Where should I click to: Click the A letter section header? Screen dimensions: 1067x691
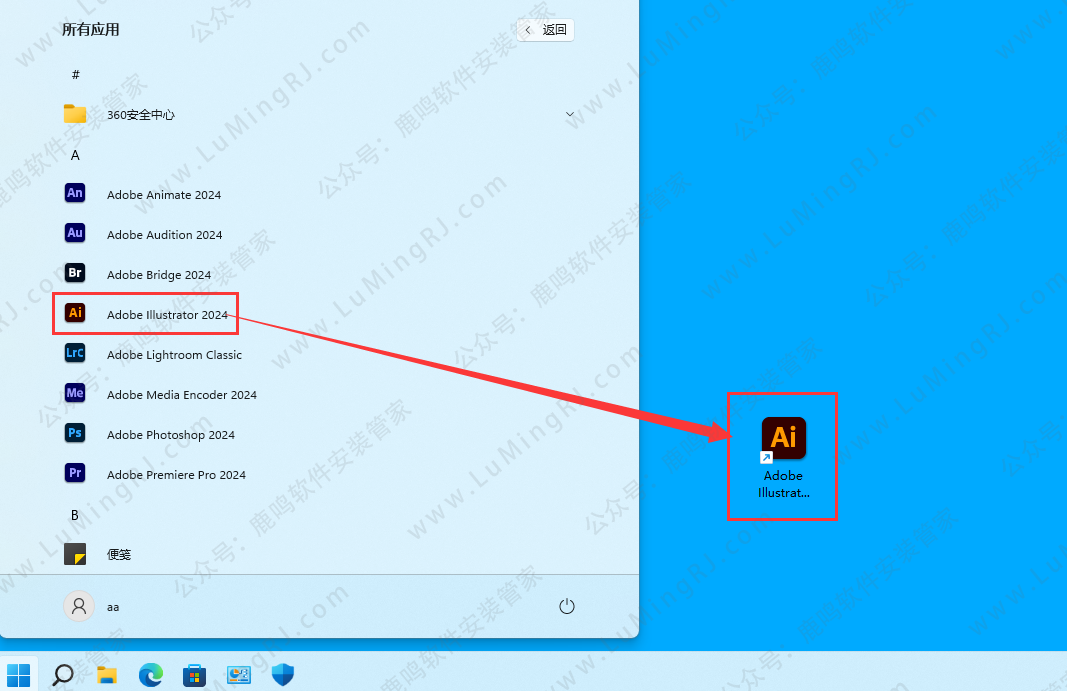[x=76, y=155]
